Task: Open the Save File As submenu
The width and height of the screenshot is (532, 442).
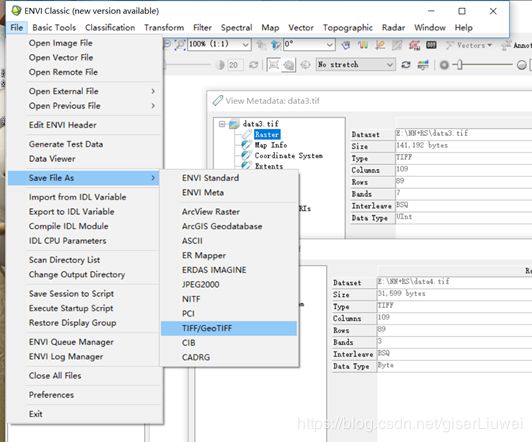Action: [84, 178]
